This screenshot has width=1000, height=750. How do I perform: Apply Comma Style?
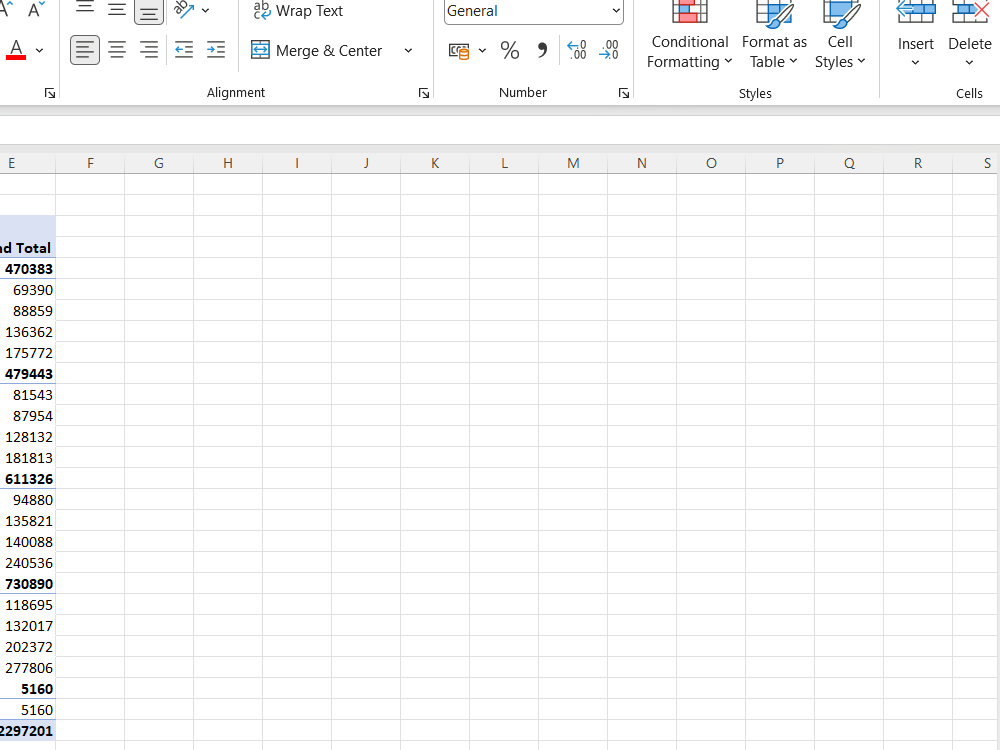[x=542, y=50]
